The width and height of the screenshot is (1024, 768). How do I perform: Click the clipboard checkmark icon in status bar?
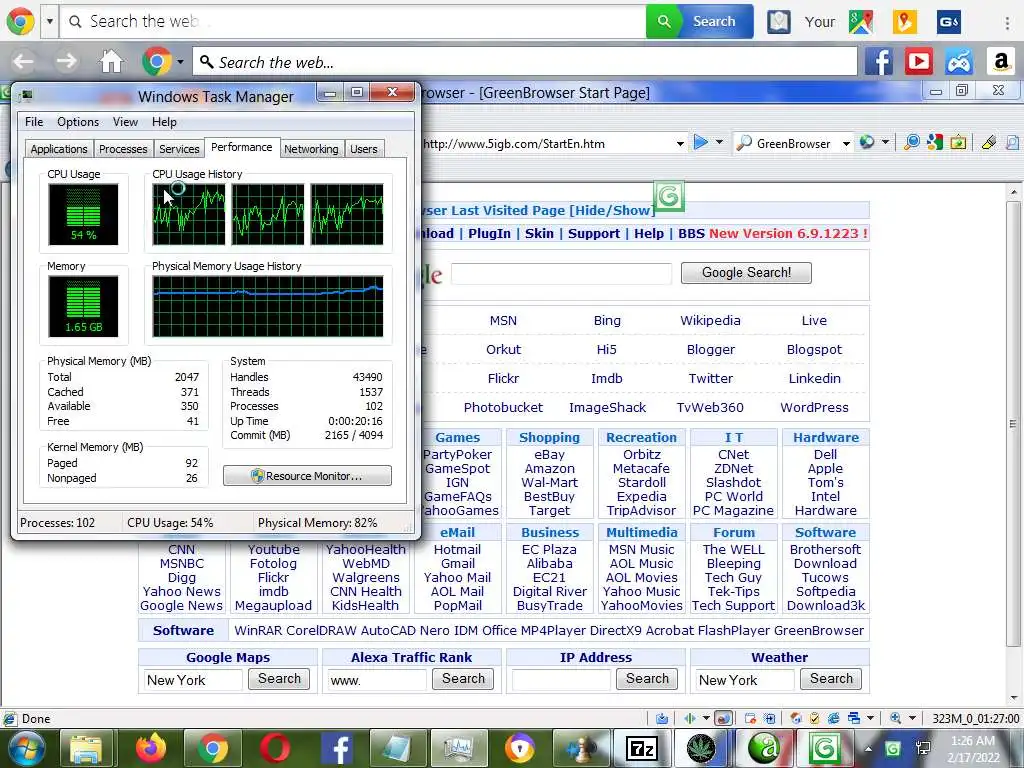(814, 718)
